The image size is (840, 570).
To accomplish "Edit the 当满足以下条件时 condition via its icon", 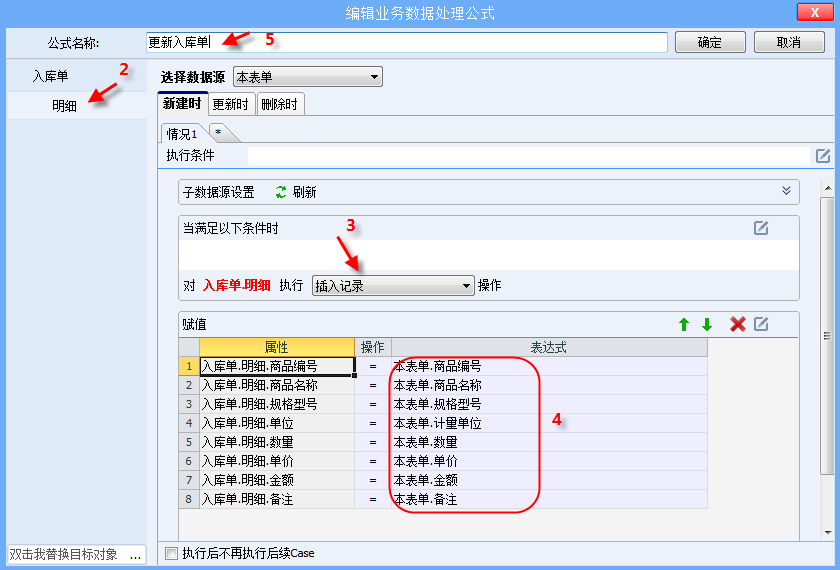I will tap(761, 228).
